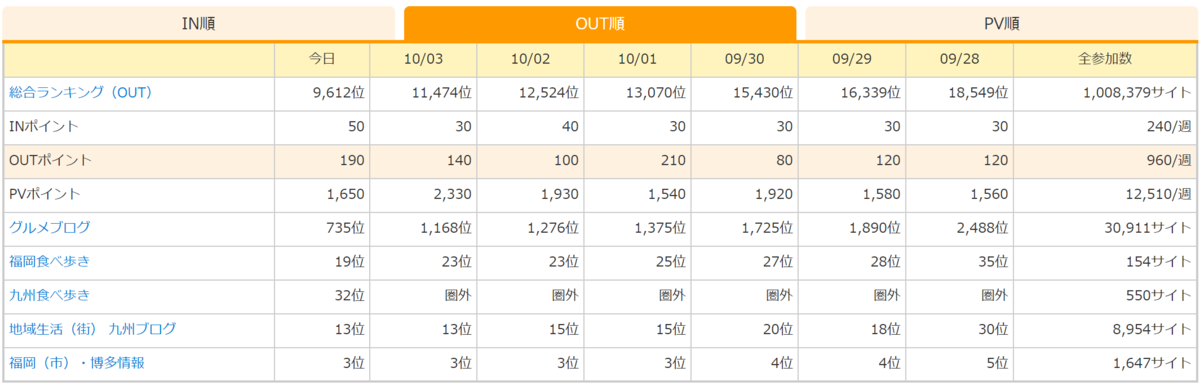Viewport: 1200px width, 386px height.
Task: Click the INポイント row label
Action: coord(44,127)
